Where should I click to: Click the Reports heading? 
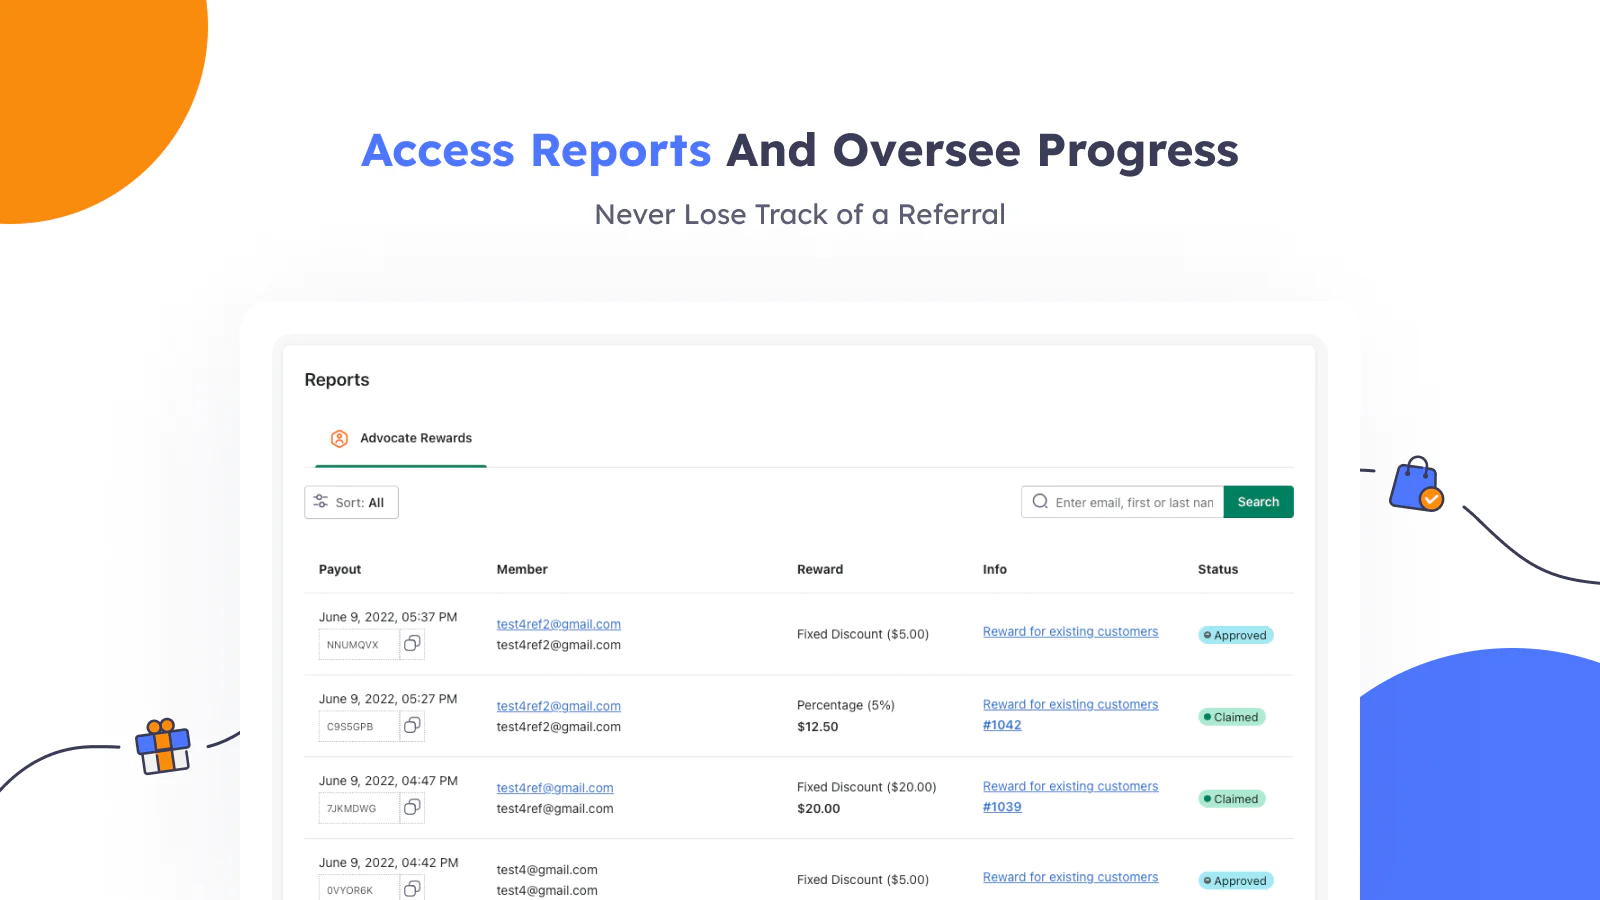click(x=337, y=380)
